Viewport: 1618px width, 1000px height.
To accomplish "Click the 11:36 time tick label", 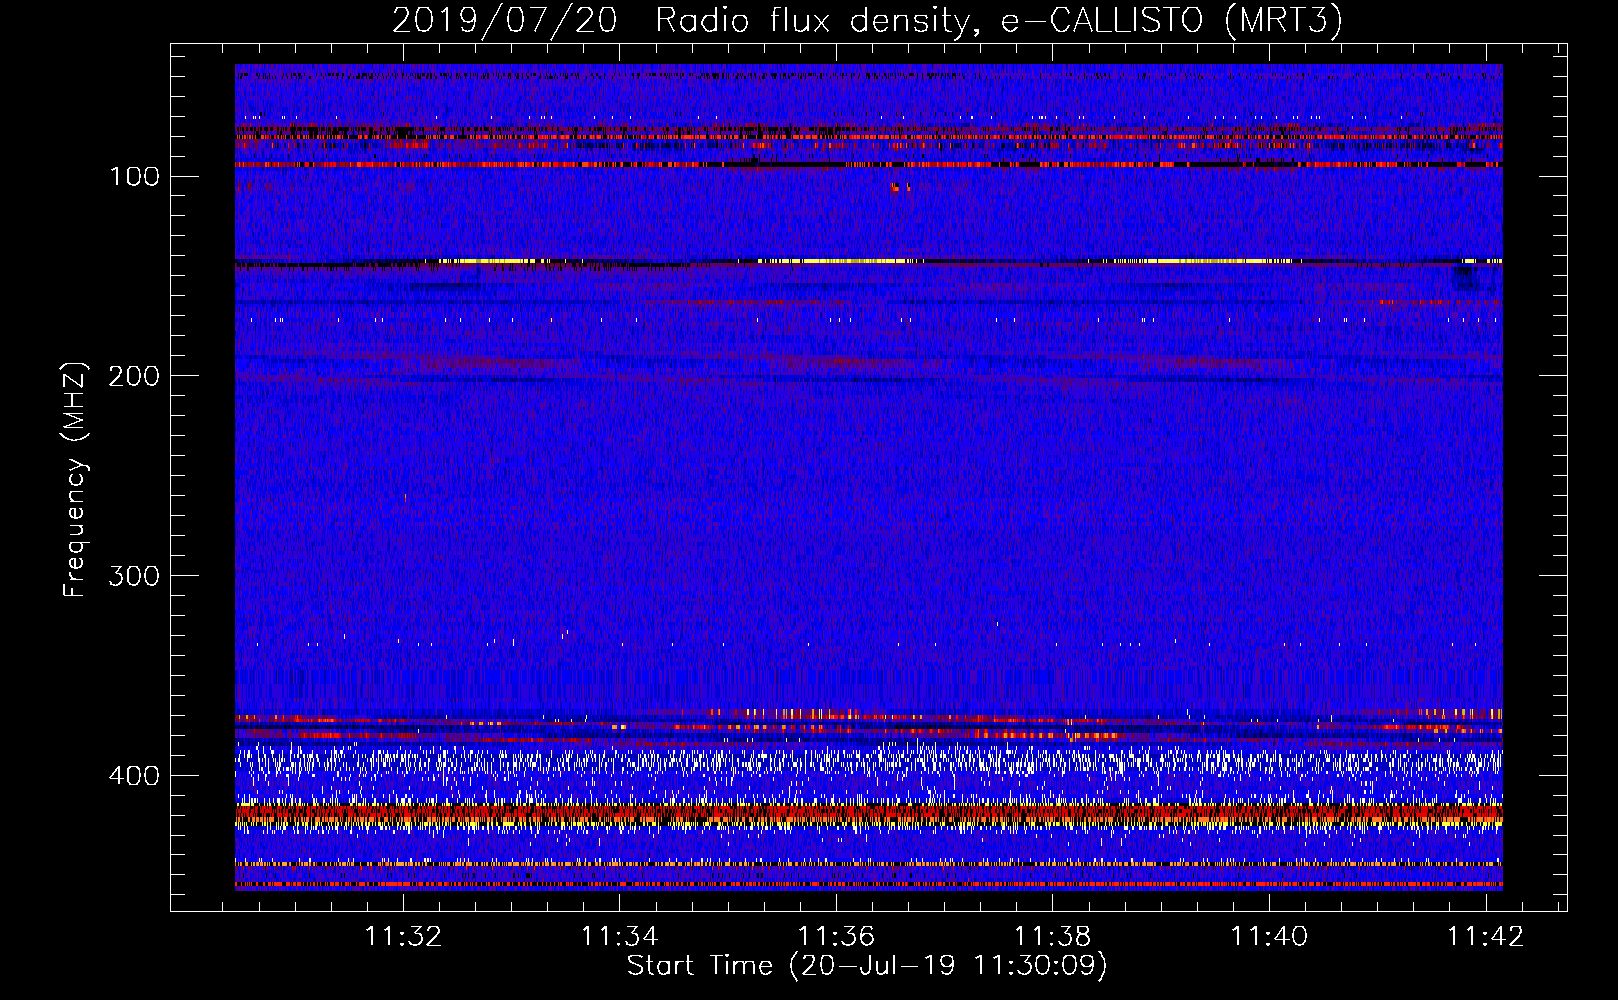I will 836,936.
